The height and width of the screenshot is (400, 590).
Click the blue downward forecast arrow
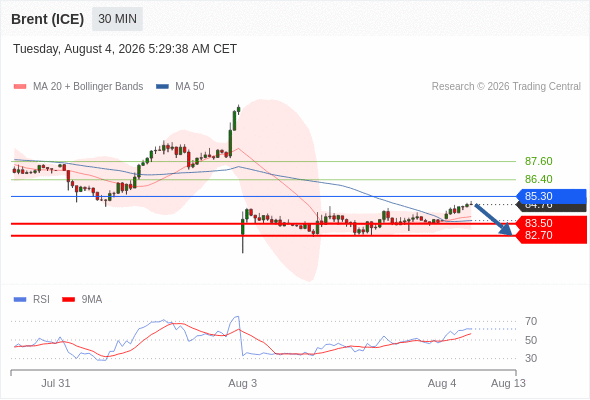493,219
